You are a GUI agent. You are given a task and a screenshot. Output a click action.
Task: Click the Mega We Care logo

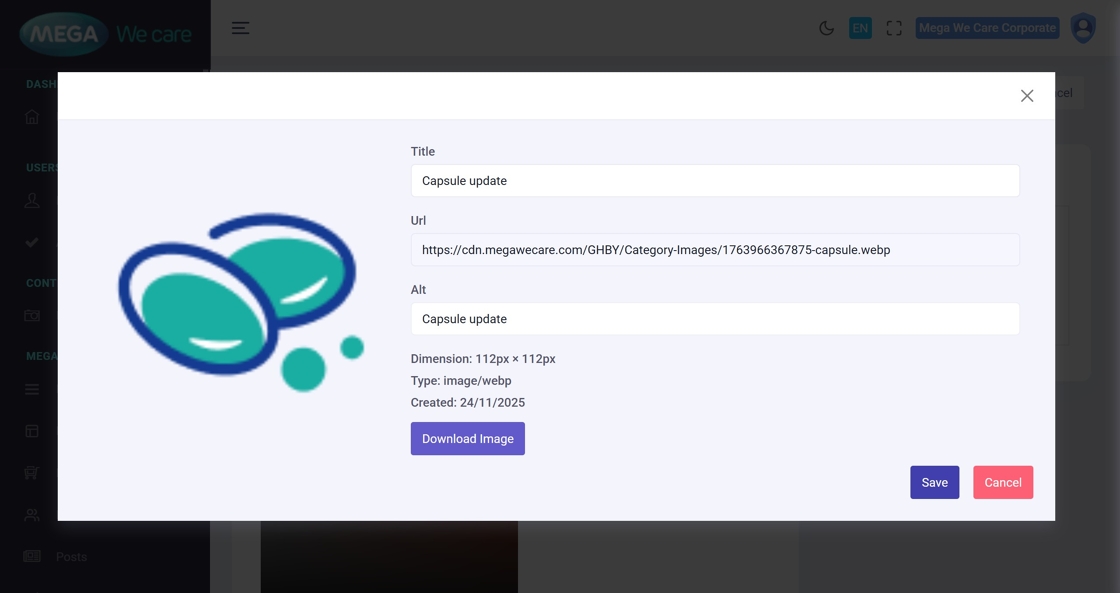click(105, 34)
